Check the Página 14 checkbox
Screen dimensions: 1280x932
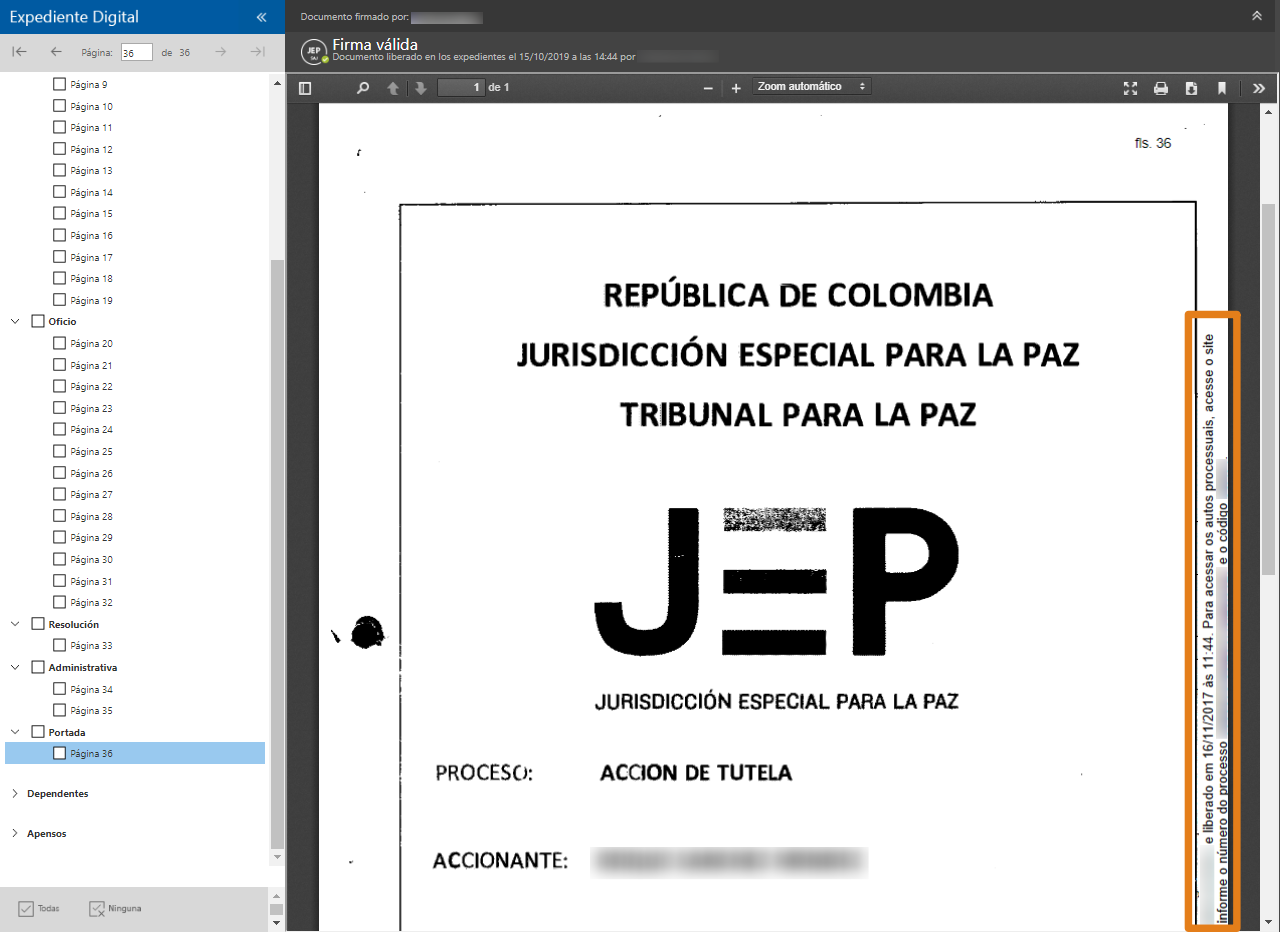(x=59, y=192)
